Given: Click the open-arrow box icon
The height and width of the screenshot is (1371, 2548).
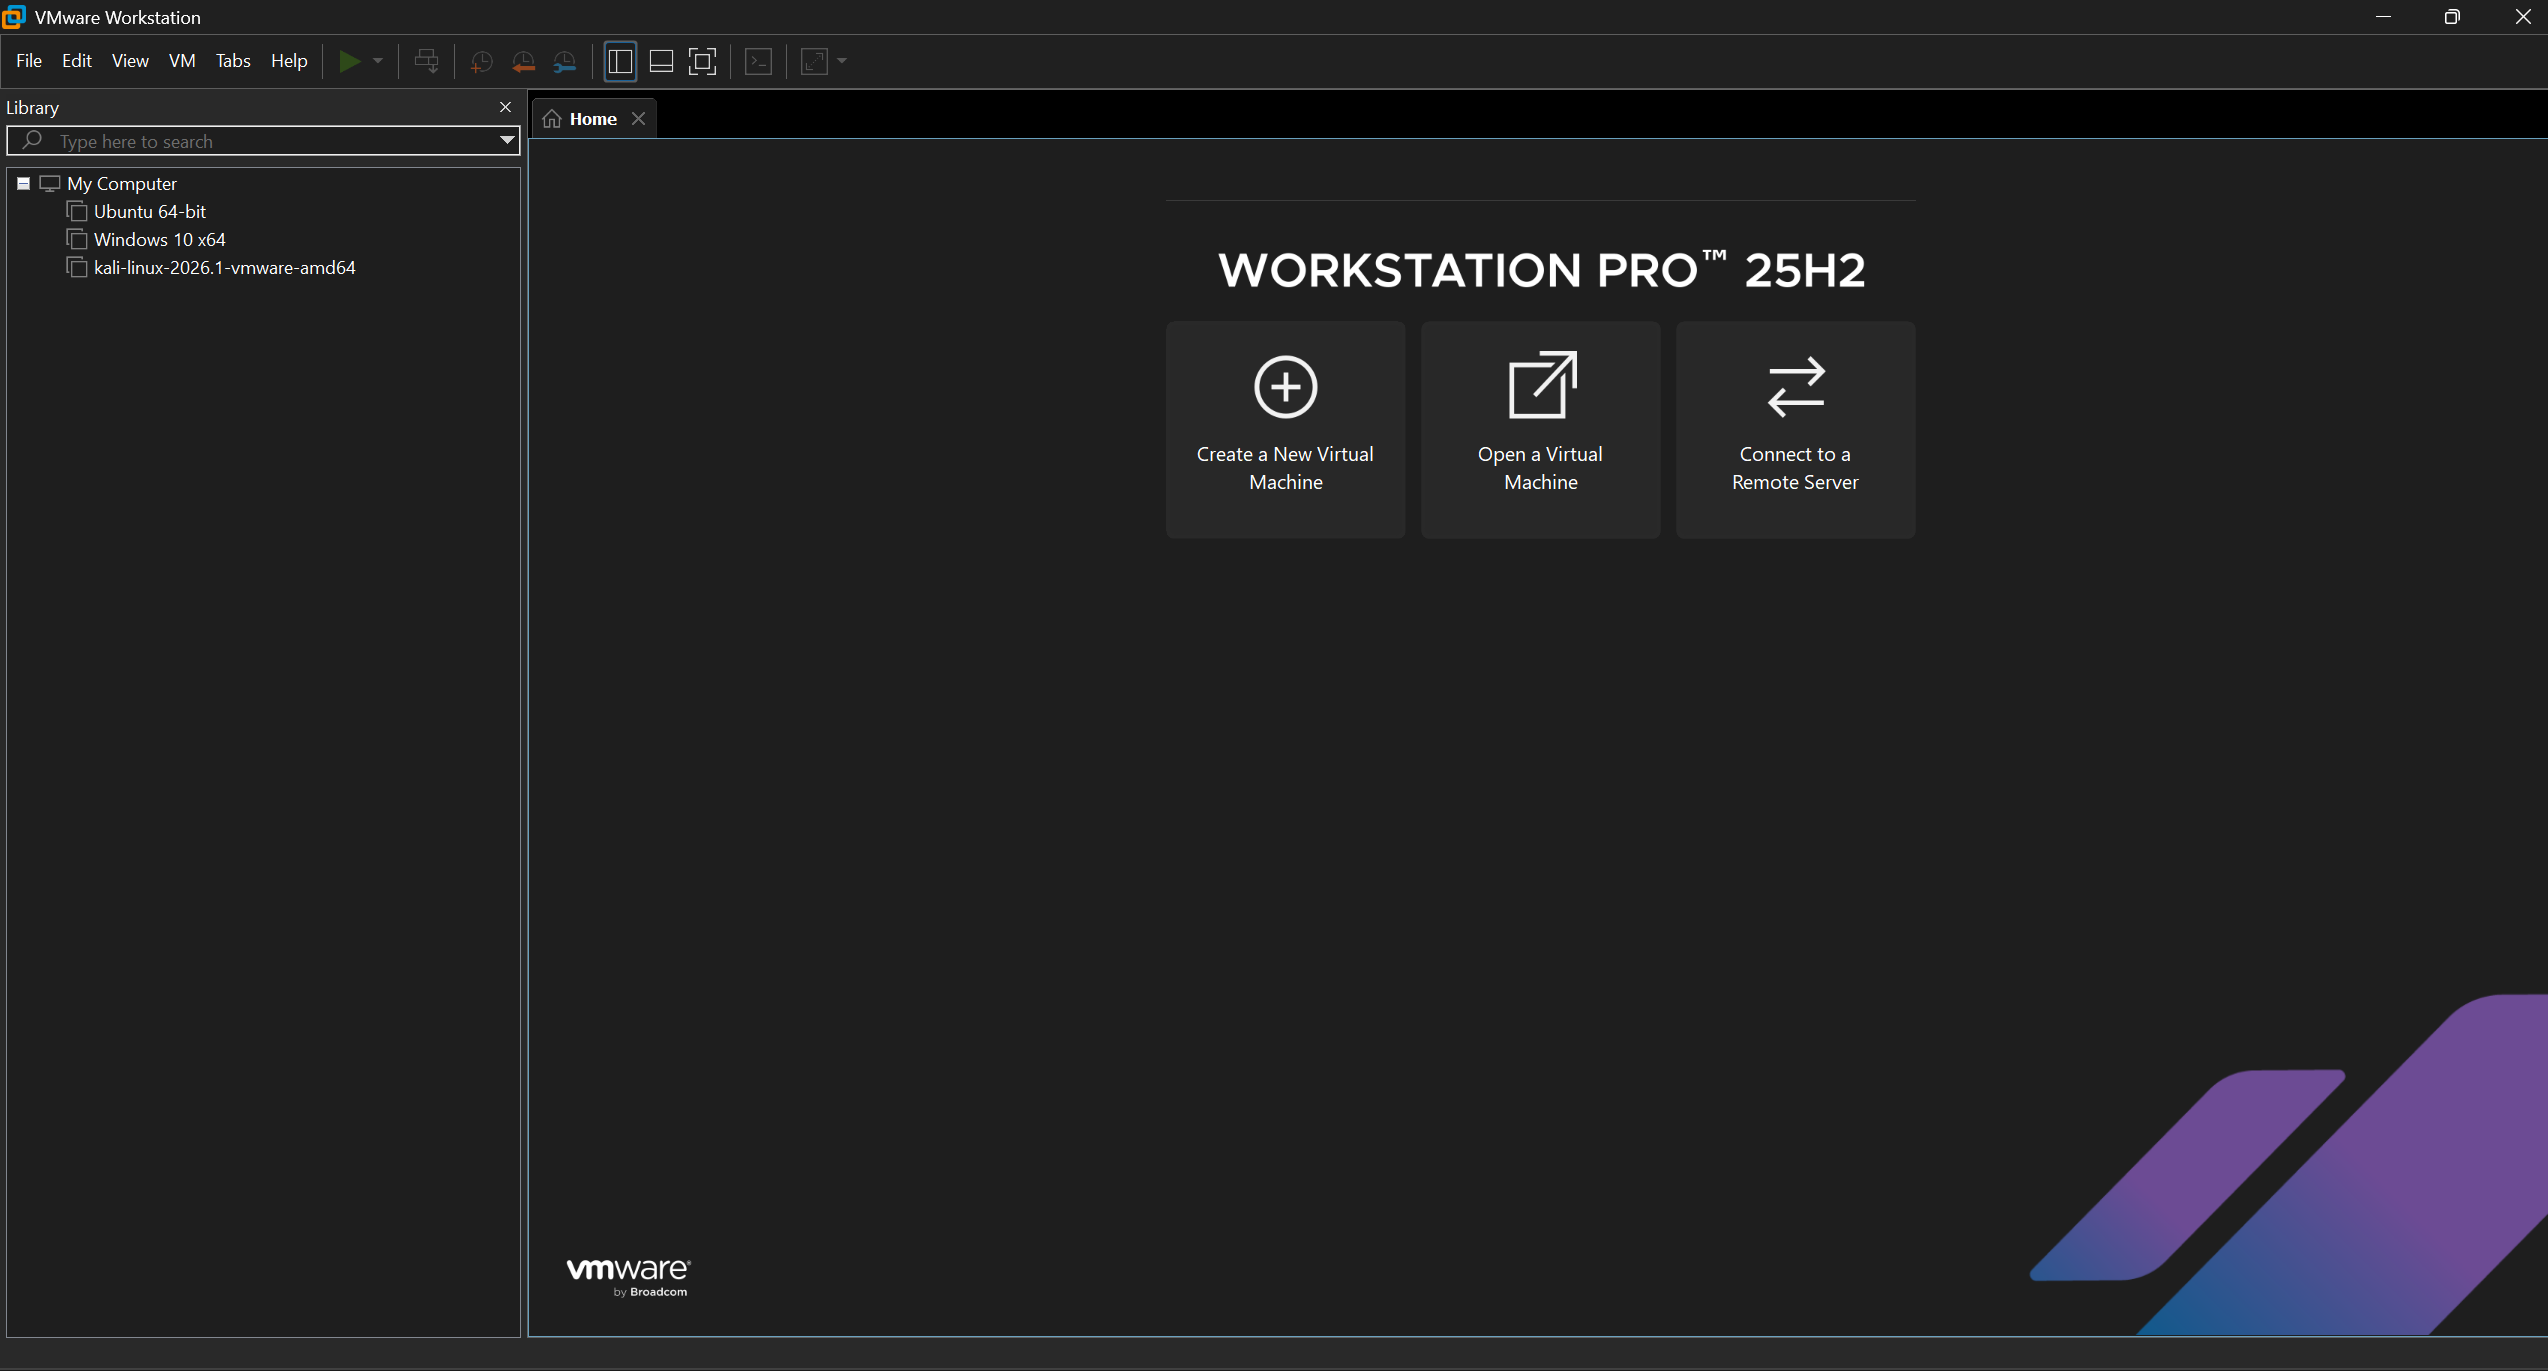Looking at the screenshot, I should 1541,384.
